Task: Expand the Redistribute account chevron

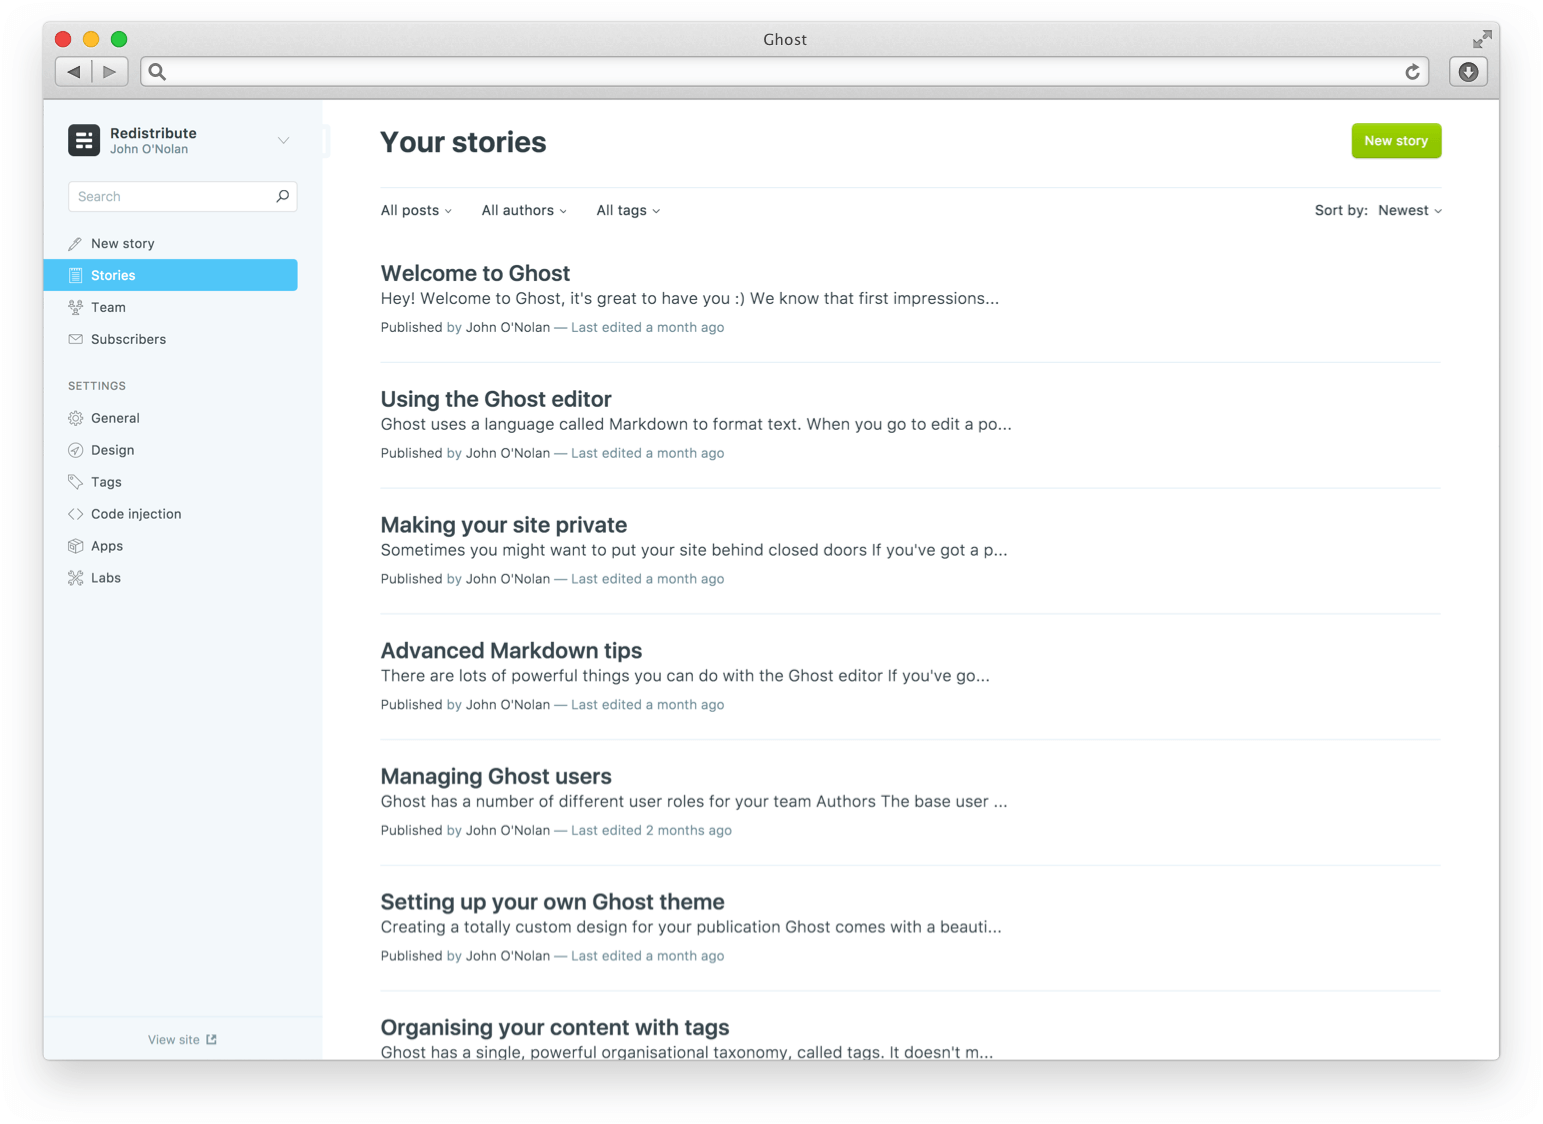Action: (283, 140)
